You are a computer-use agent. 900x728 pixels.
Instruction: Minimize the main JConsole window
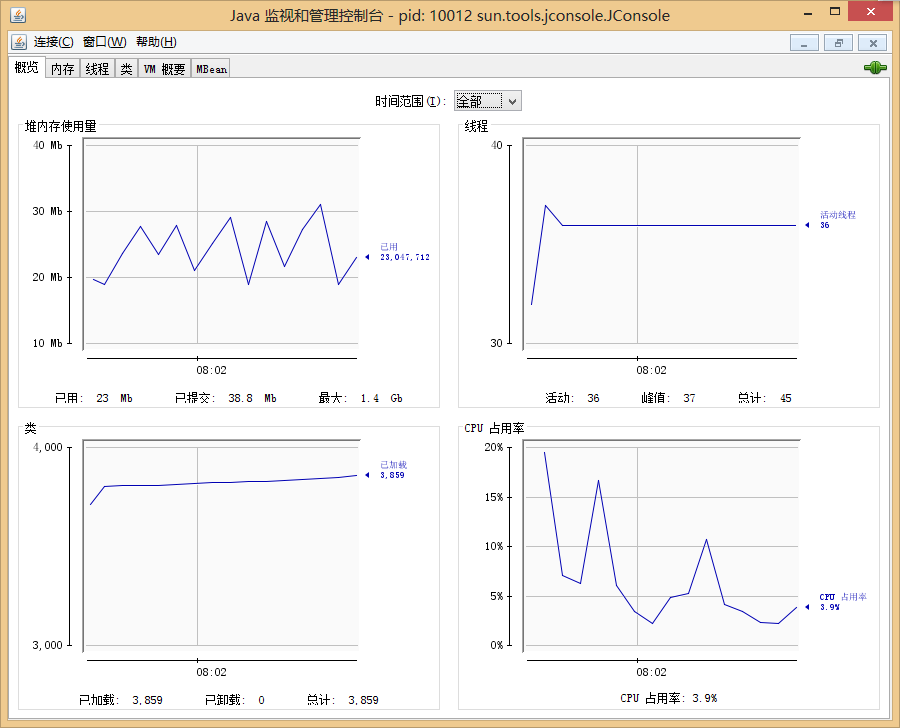[x=808, y=13]
